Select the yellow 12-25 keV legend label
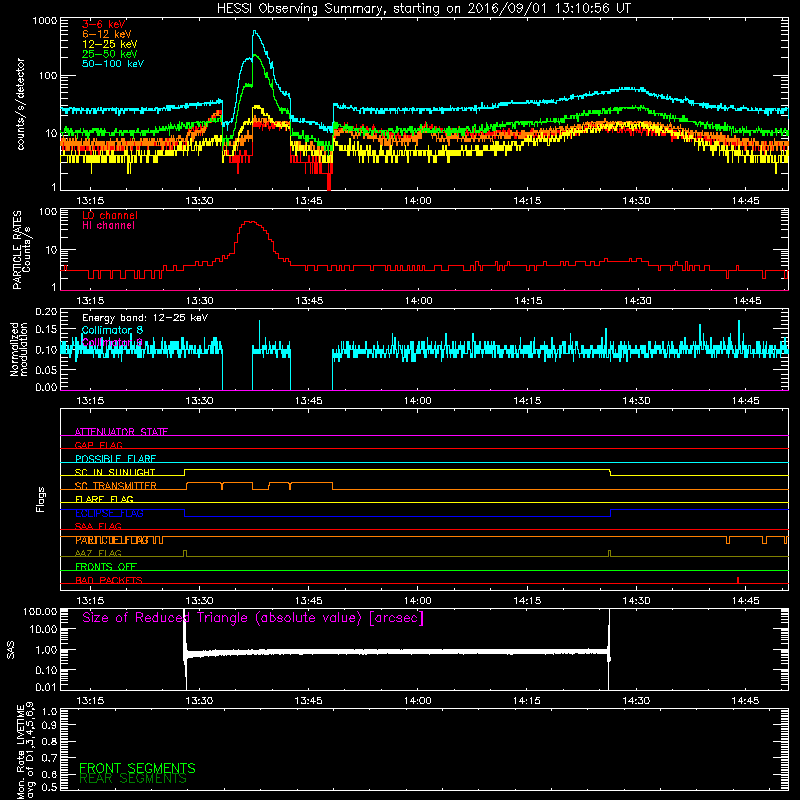This screenshot has height=800, width=800. 110,44
